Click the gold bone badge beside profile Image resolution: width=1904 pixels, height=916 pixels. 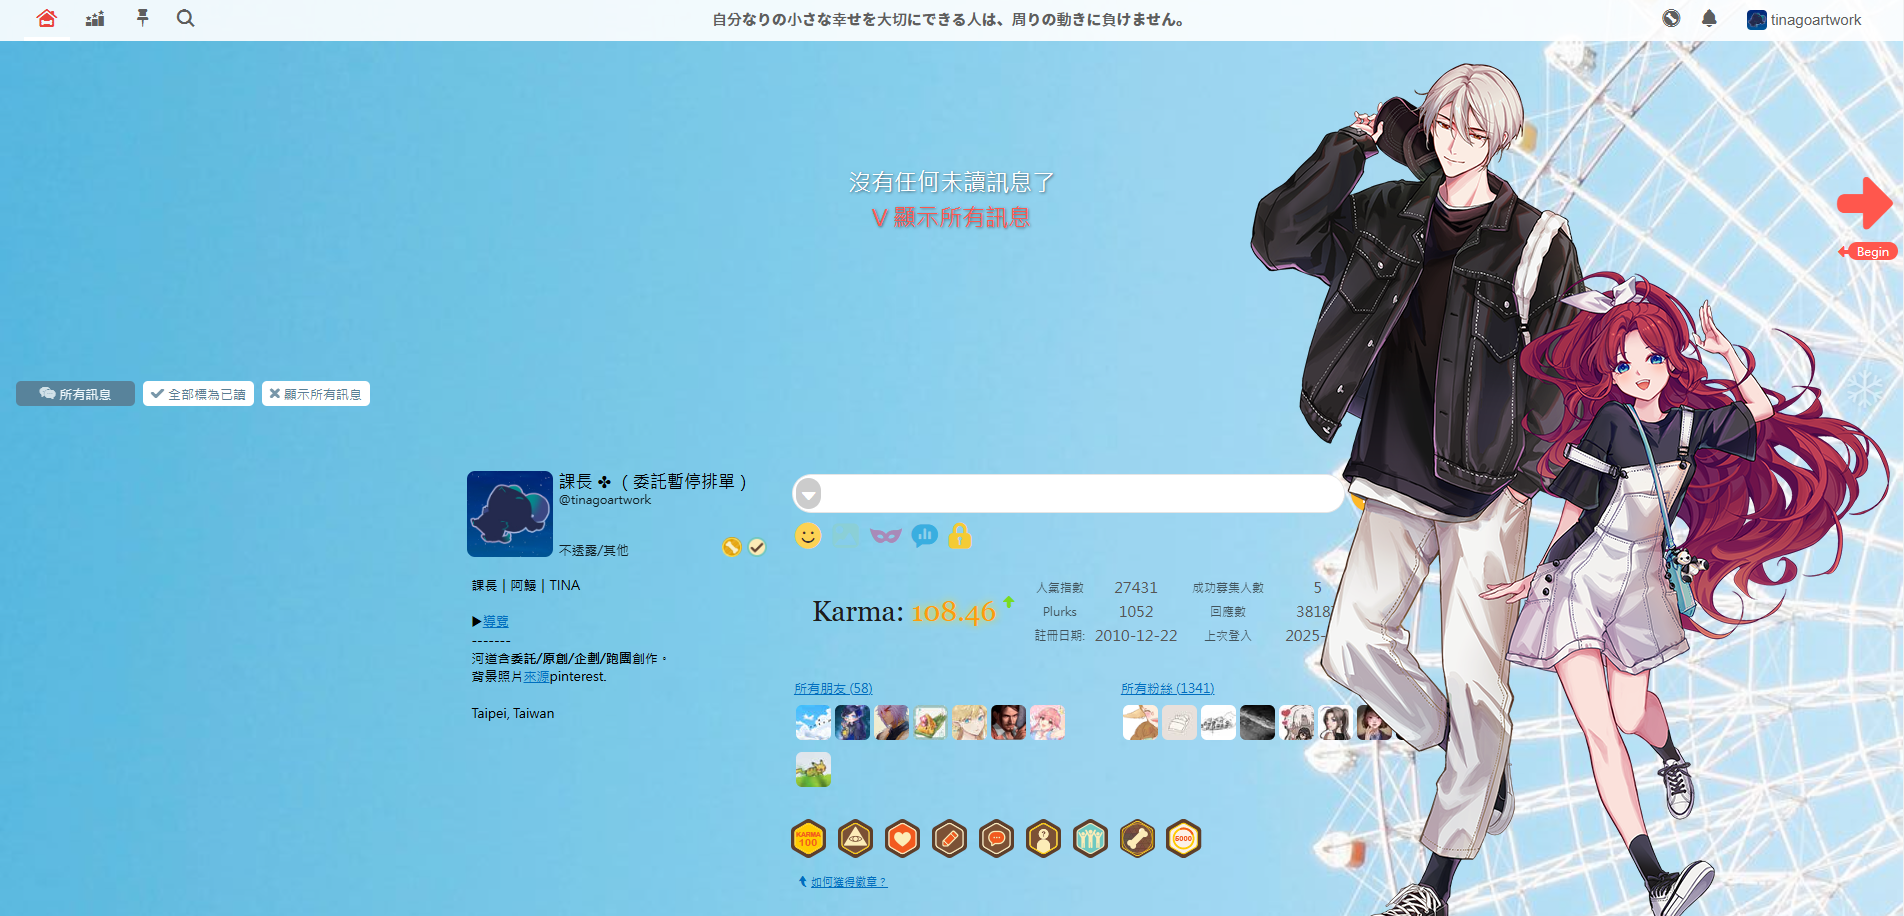tap(732, 547)
